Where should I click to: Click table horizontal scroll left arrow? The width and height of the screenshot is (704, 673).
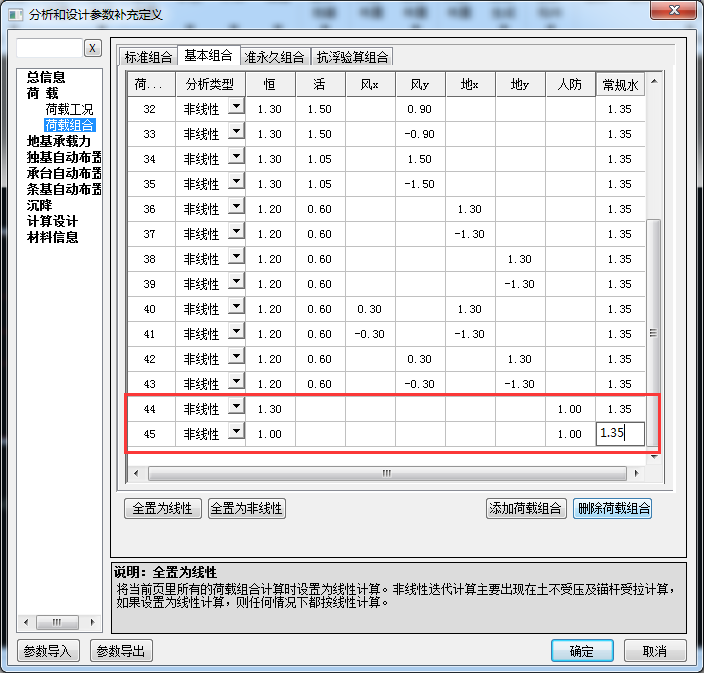[x=136, y=473]
